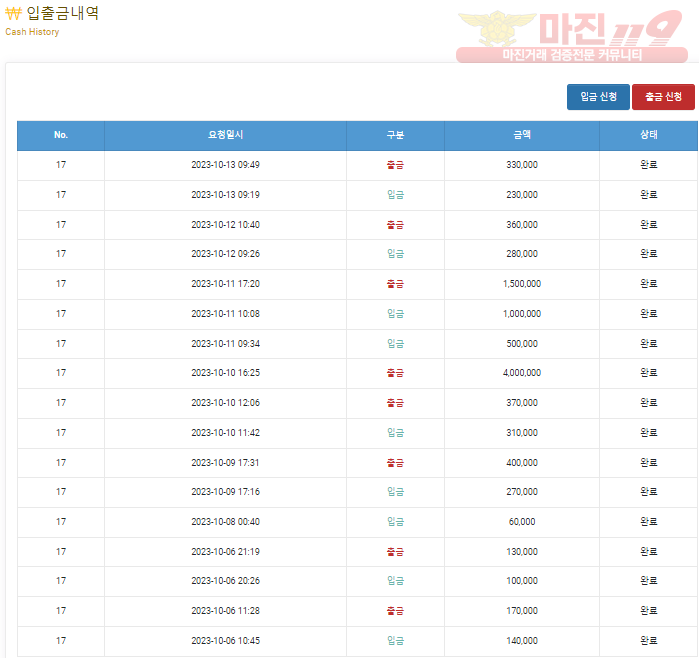Select the 2023-10-13 09:49 timestamp cell
Viewport: 699px width, 658px height.
point(225,165)
